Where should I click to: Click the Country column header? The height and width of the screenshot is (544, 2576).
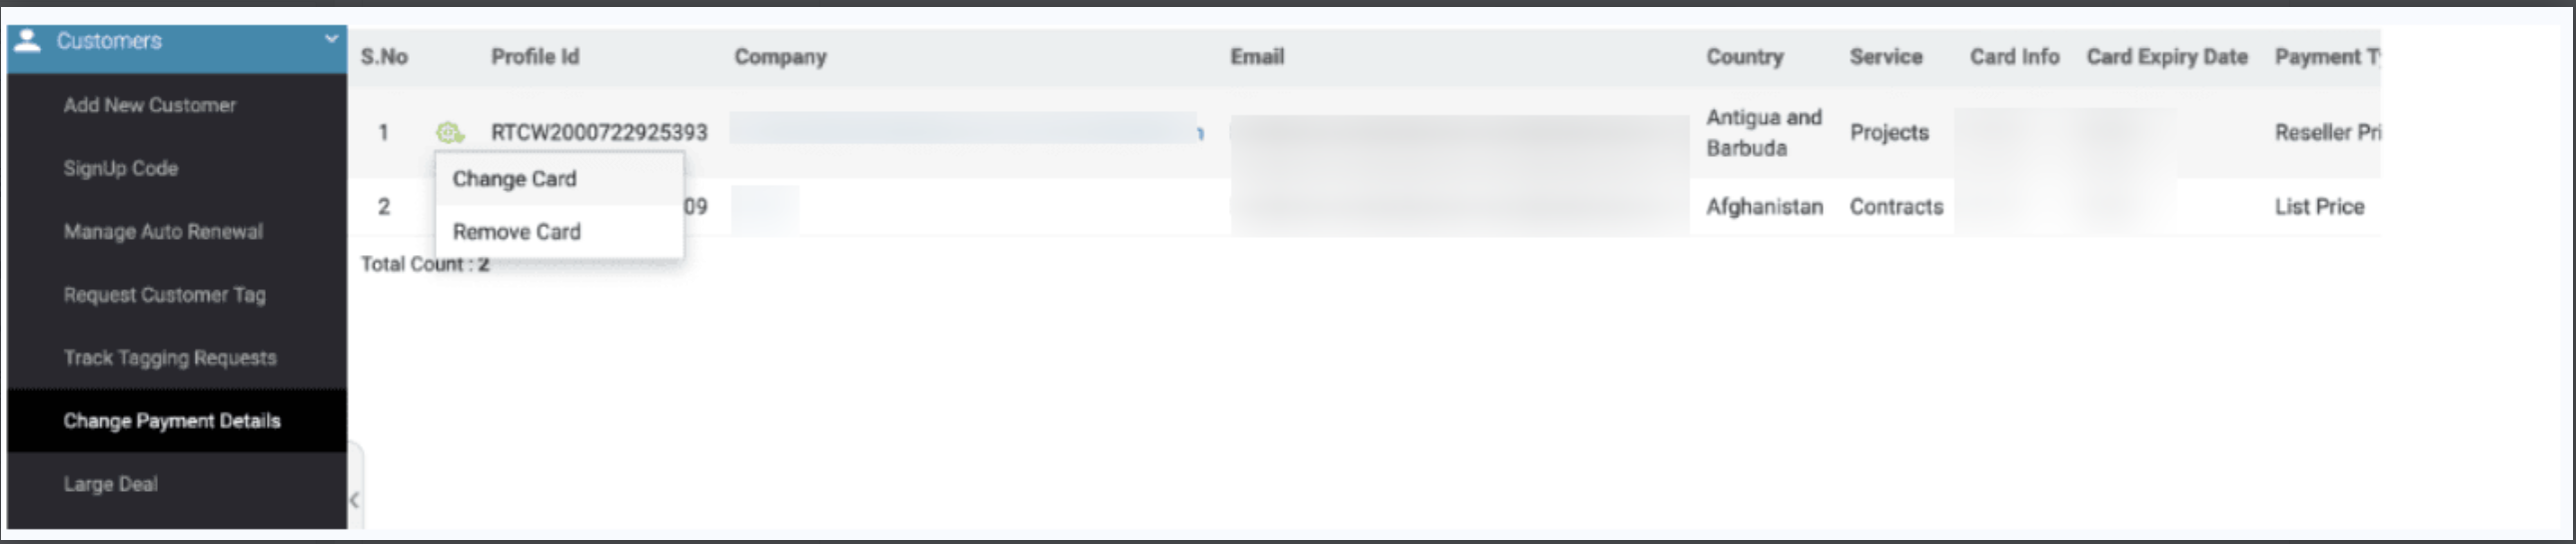click(1745, 57)
